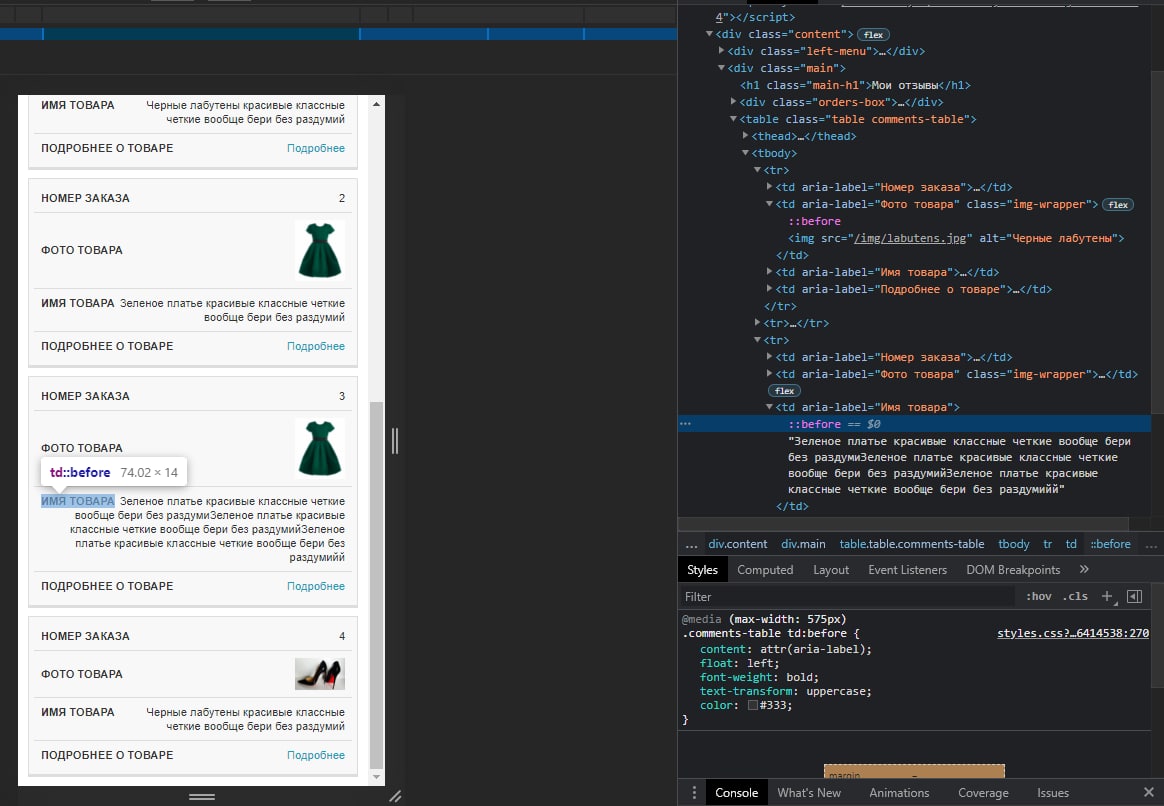Viewport: 1164px width, 806px height.
Task: Switch to the Layout tab
Action: pos(831,569)
